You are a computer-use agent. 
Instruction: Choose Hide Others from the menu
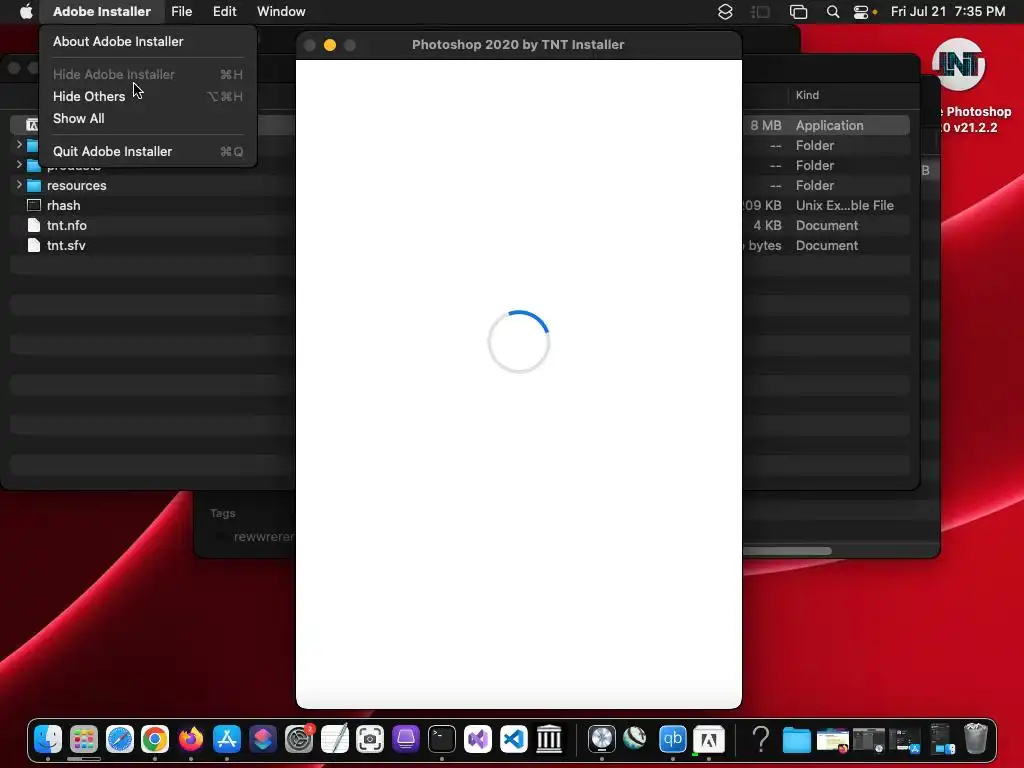[89, 96]
